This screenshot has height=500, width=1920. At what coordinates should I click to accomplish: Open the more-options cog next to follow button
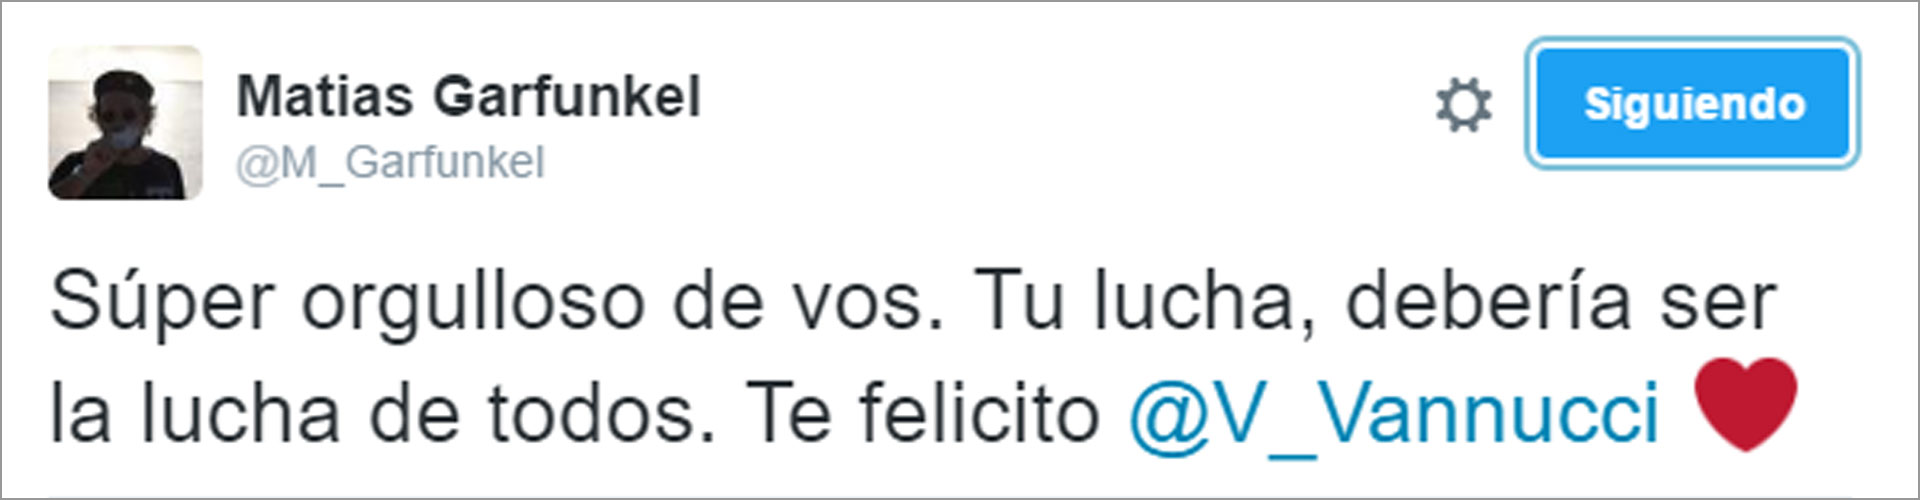(1463, 105)
